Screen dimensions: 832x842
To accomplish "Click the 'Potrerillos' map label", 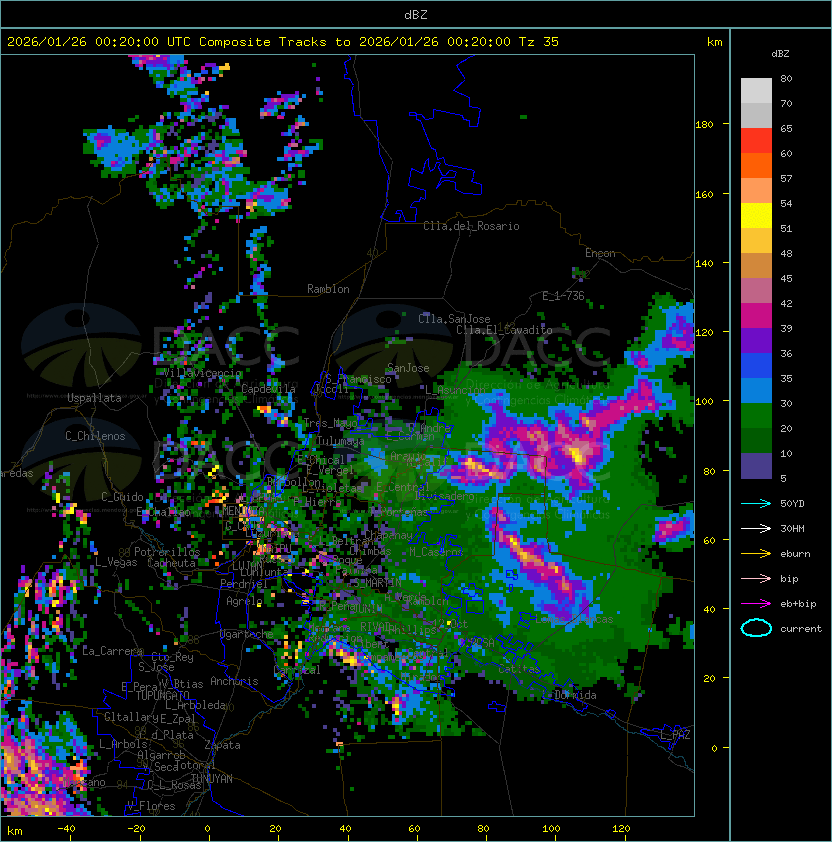I will click(167, 552).
